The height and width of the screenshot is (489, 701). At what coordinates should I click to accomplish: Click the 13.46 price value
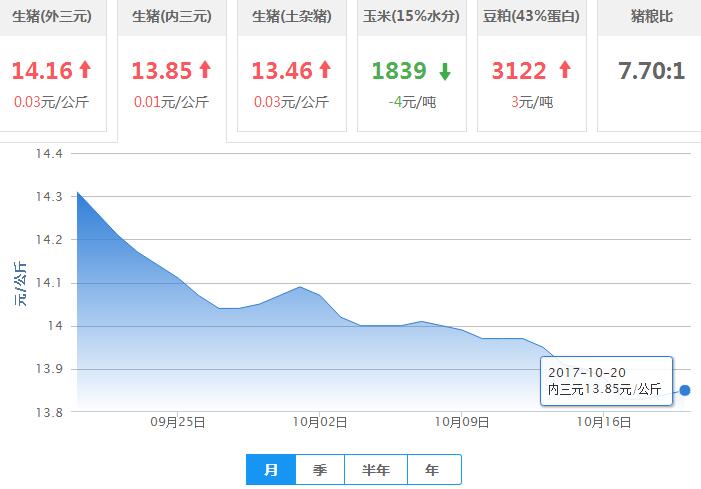point(282,71)
